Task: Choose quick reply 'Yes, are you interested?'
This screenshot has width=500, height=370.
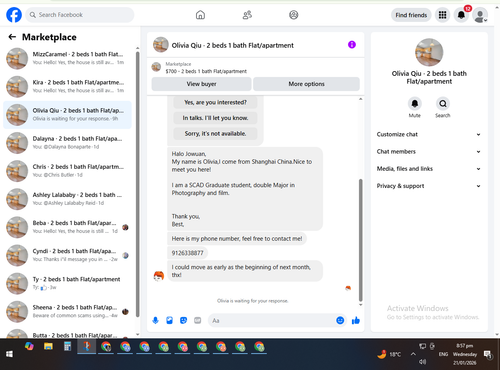Action: [x=215, y=102]
